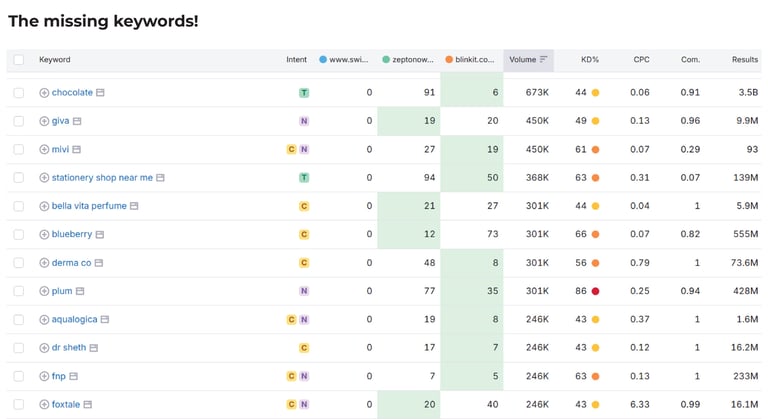Click the SERP icon beside giva keyword

tap(77, 121)
